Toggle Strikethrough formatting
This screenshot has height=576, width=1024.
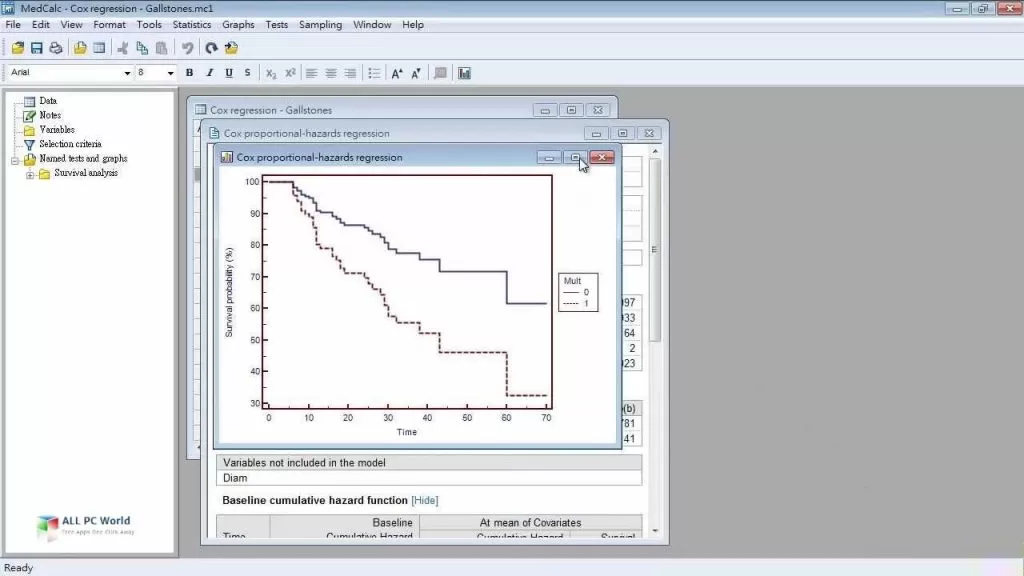(248, 73)
